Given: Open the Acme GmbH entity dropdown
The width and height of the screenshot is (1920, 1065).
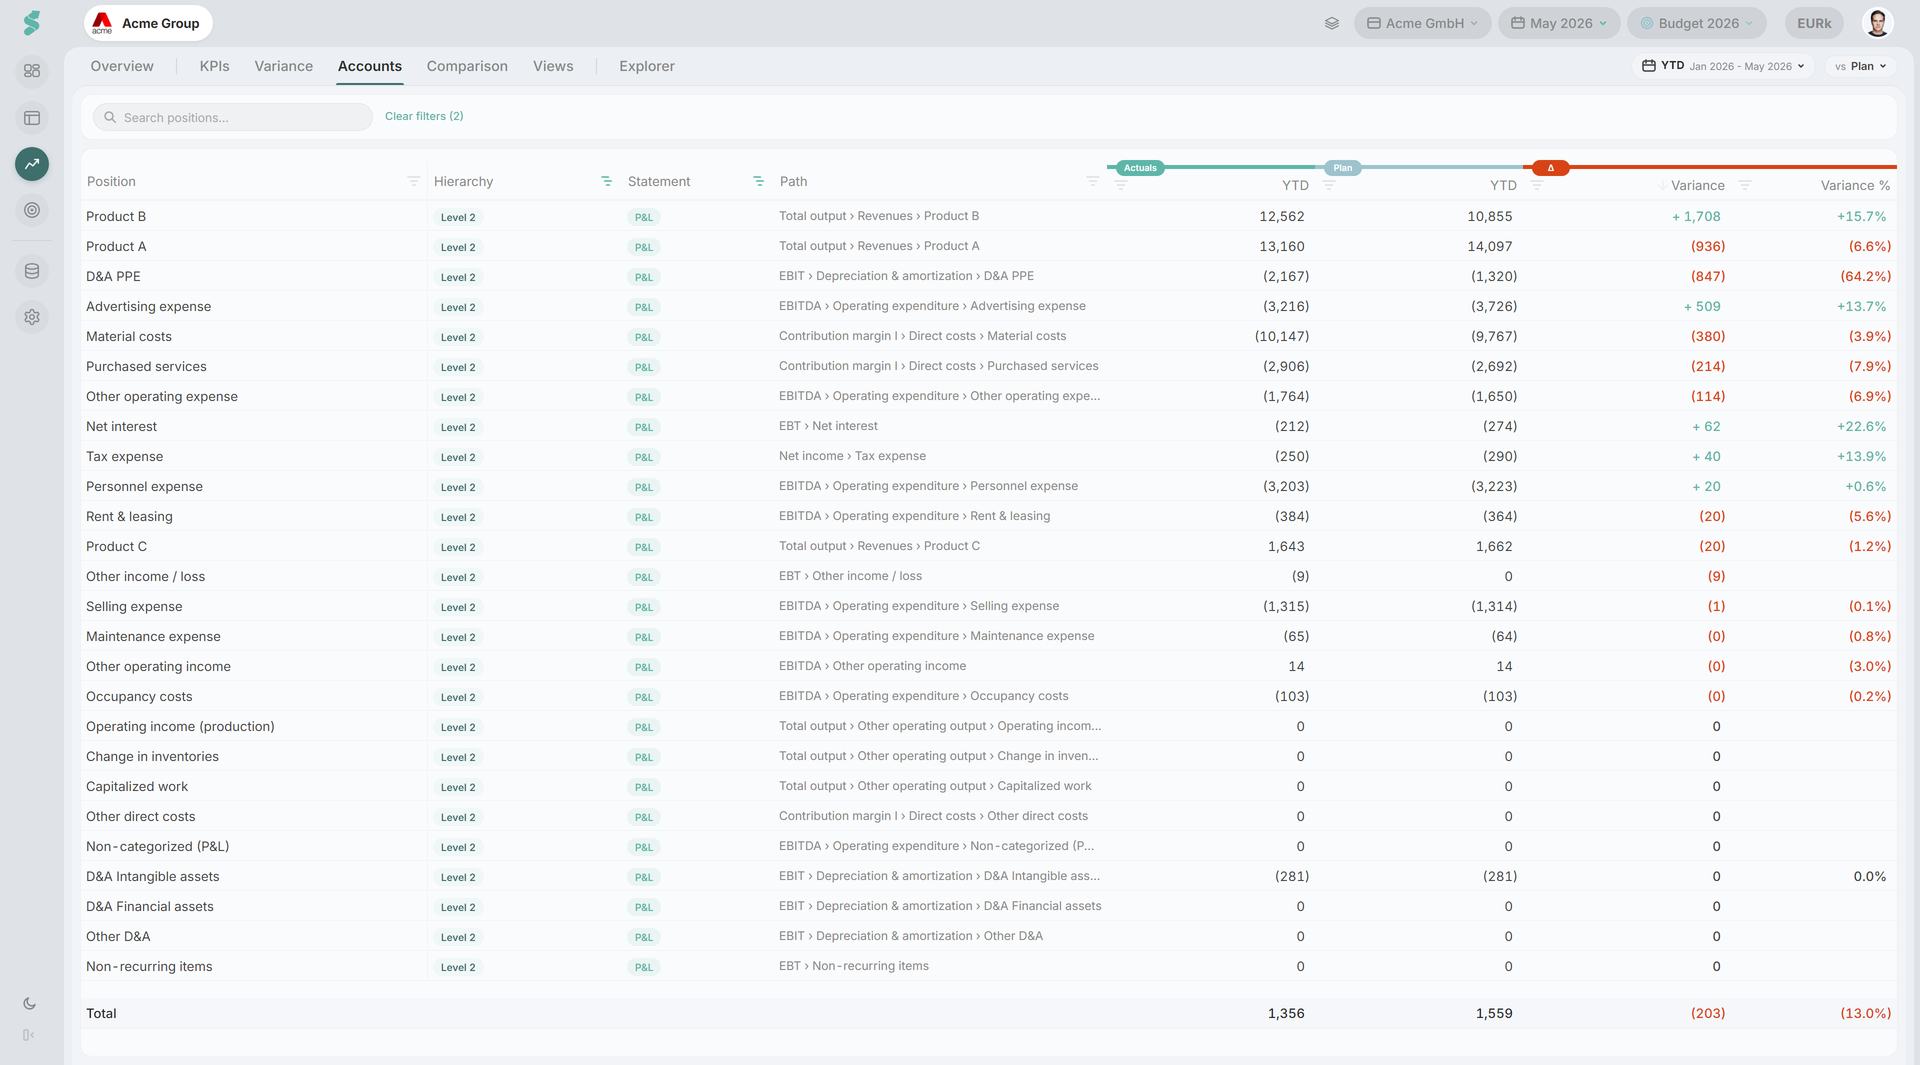Looking at the screenshot, I should click(1422, 23).
